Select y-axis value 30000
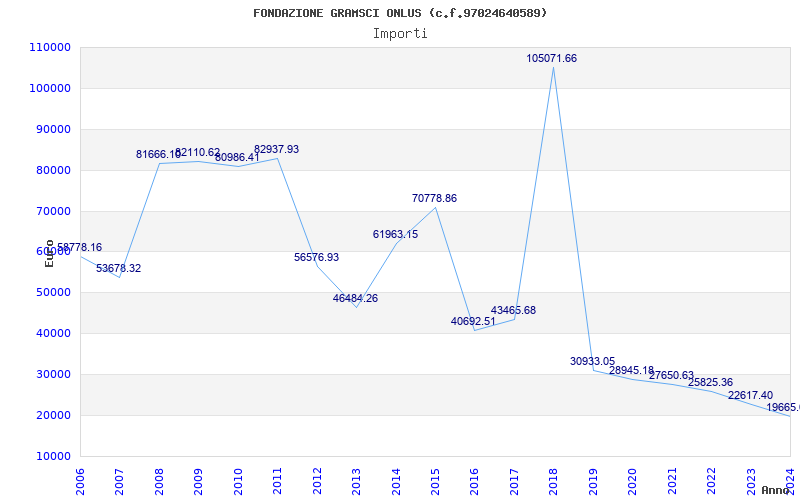Viewport: 800px width, 500px height. [x=53, y=374]
